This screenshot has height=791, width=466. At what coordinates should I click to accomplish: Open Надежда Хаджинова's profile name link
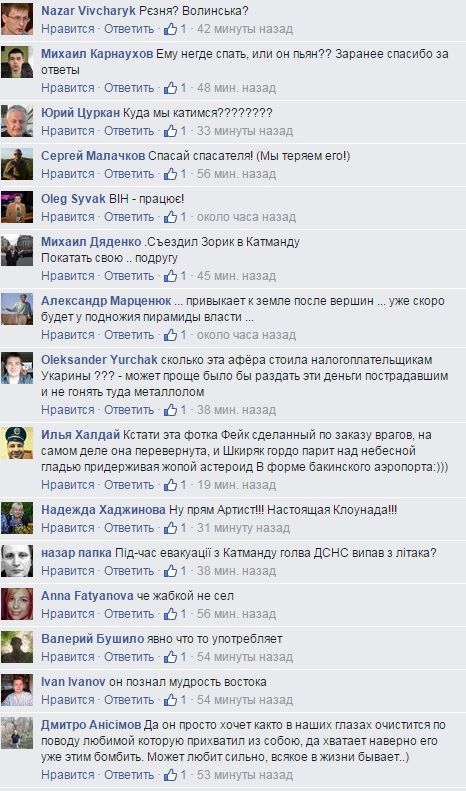[x=103, y=510]
